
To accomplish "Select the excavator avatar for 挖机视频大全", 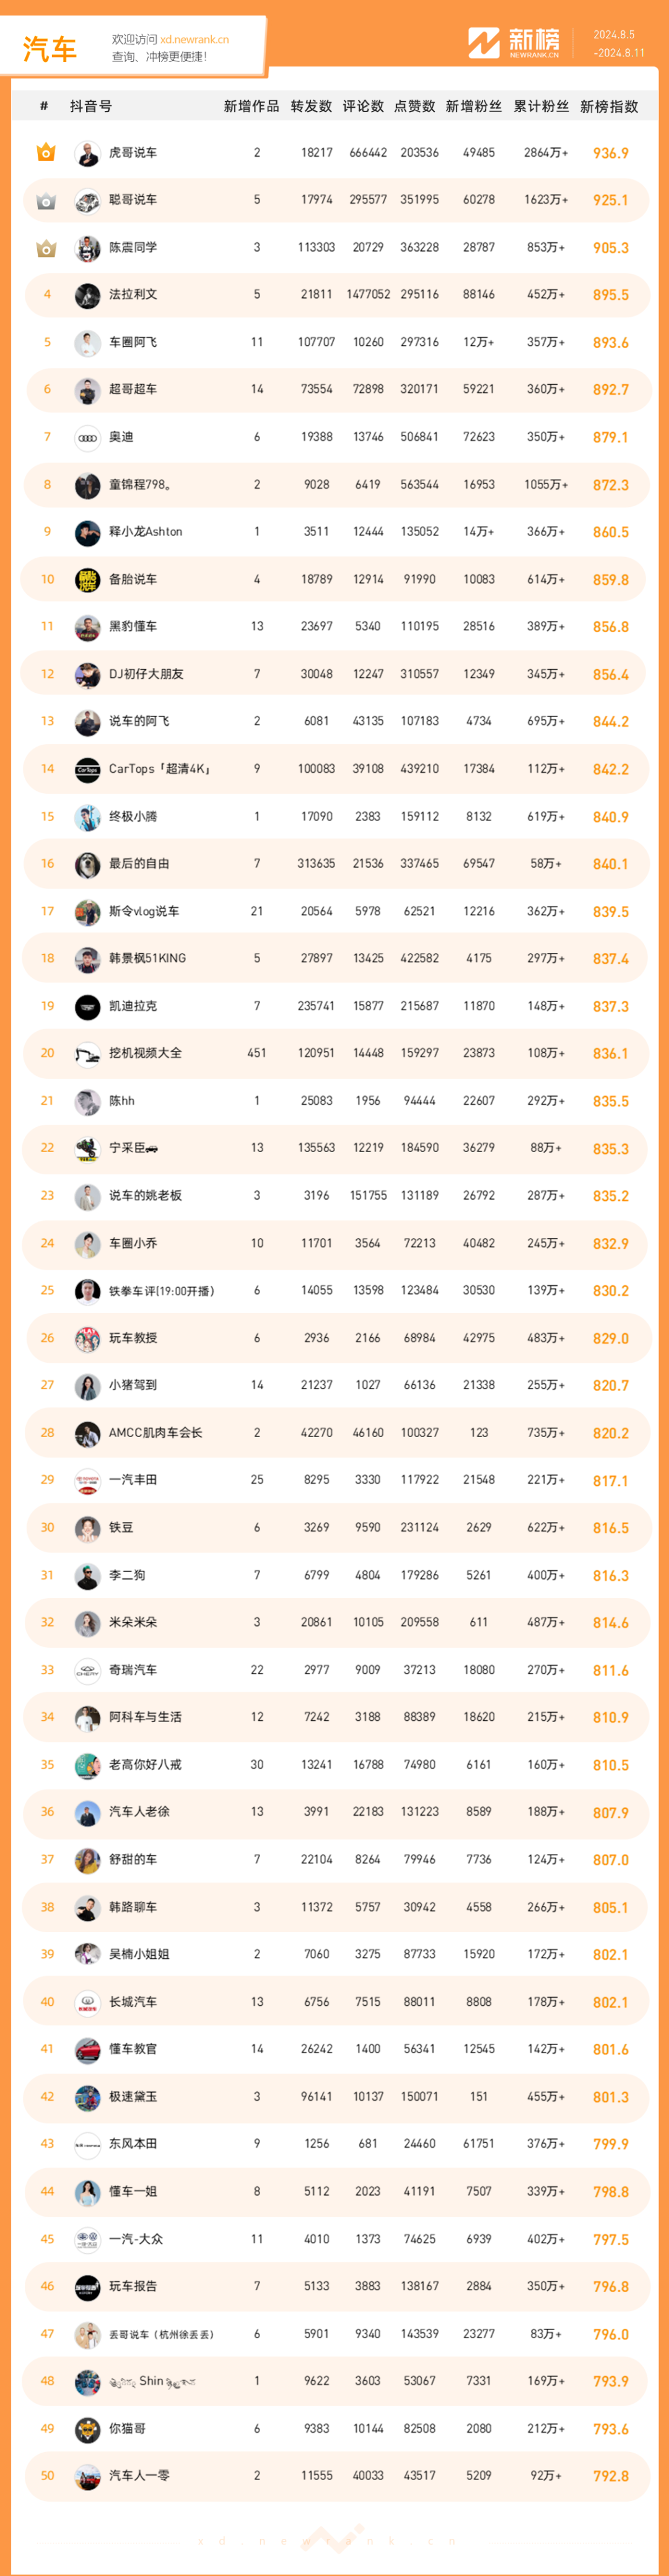I will (88, 1054).
